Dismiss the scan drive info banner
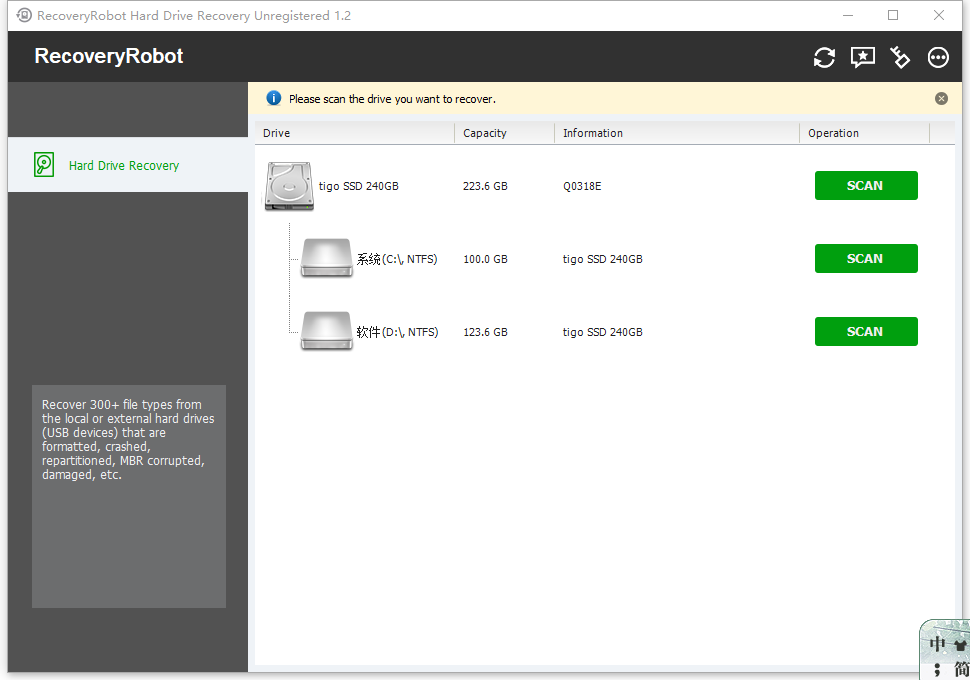This screenshot has width=970, height=680. pos(941,99)
